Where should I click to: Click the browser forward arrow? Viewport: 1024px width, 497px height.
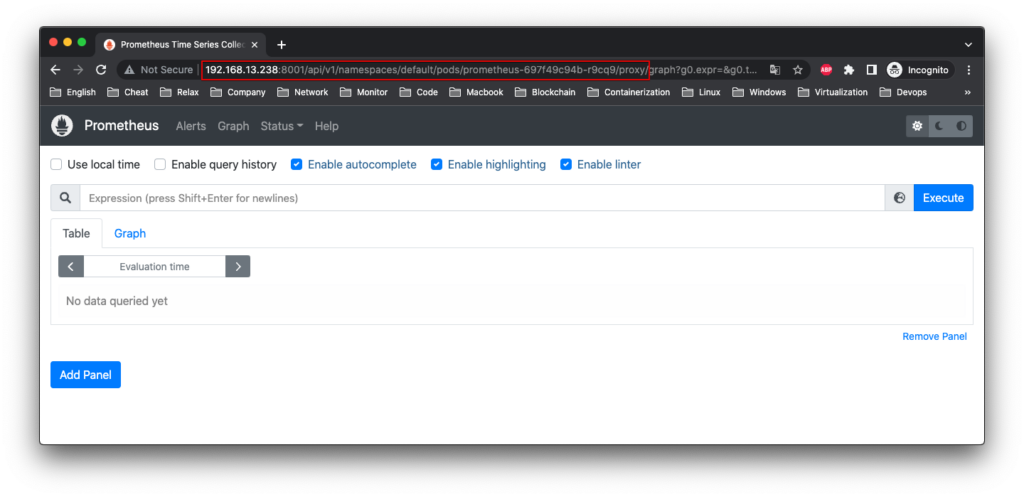click(x=78, y=70)
